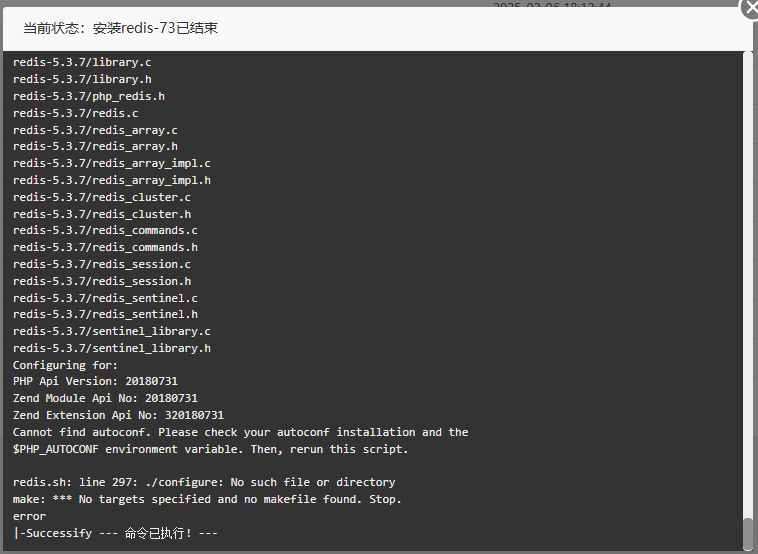758x554 pixels.
Task: Click the 'make: *** No targets specified' line
Action: point(207,499)
